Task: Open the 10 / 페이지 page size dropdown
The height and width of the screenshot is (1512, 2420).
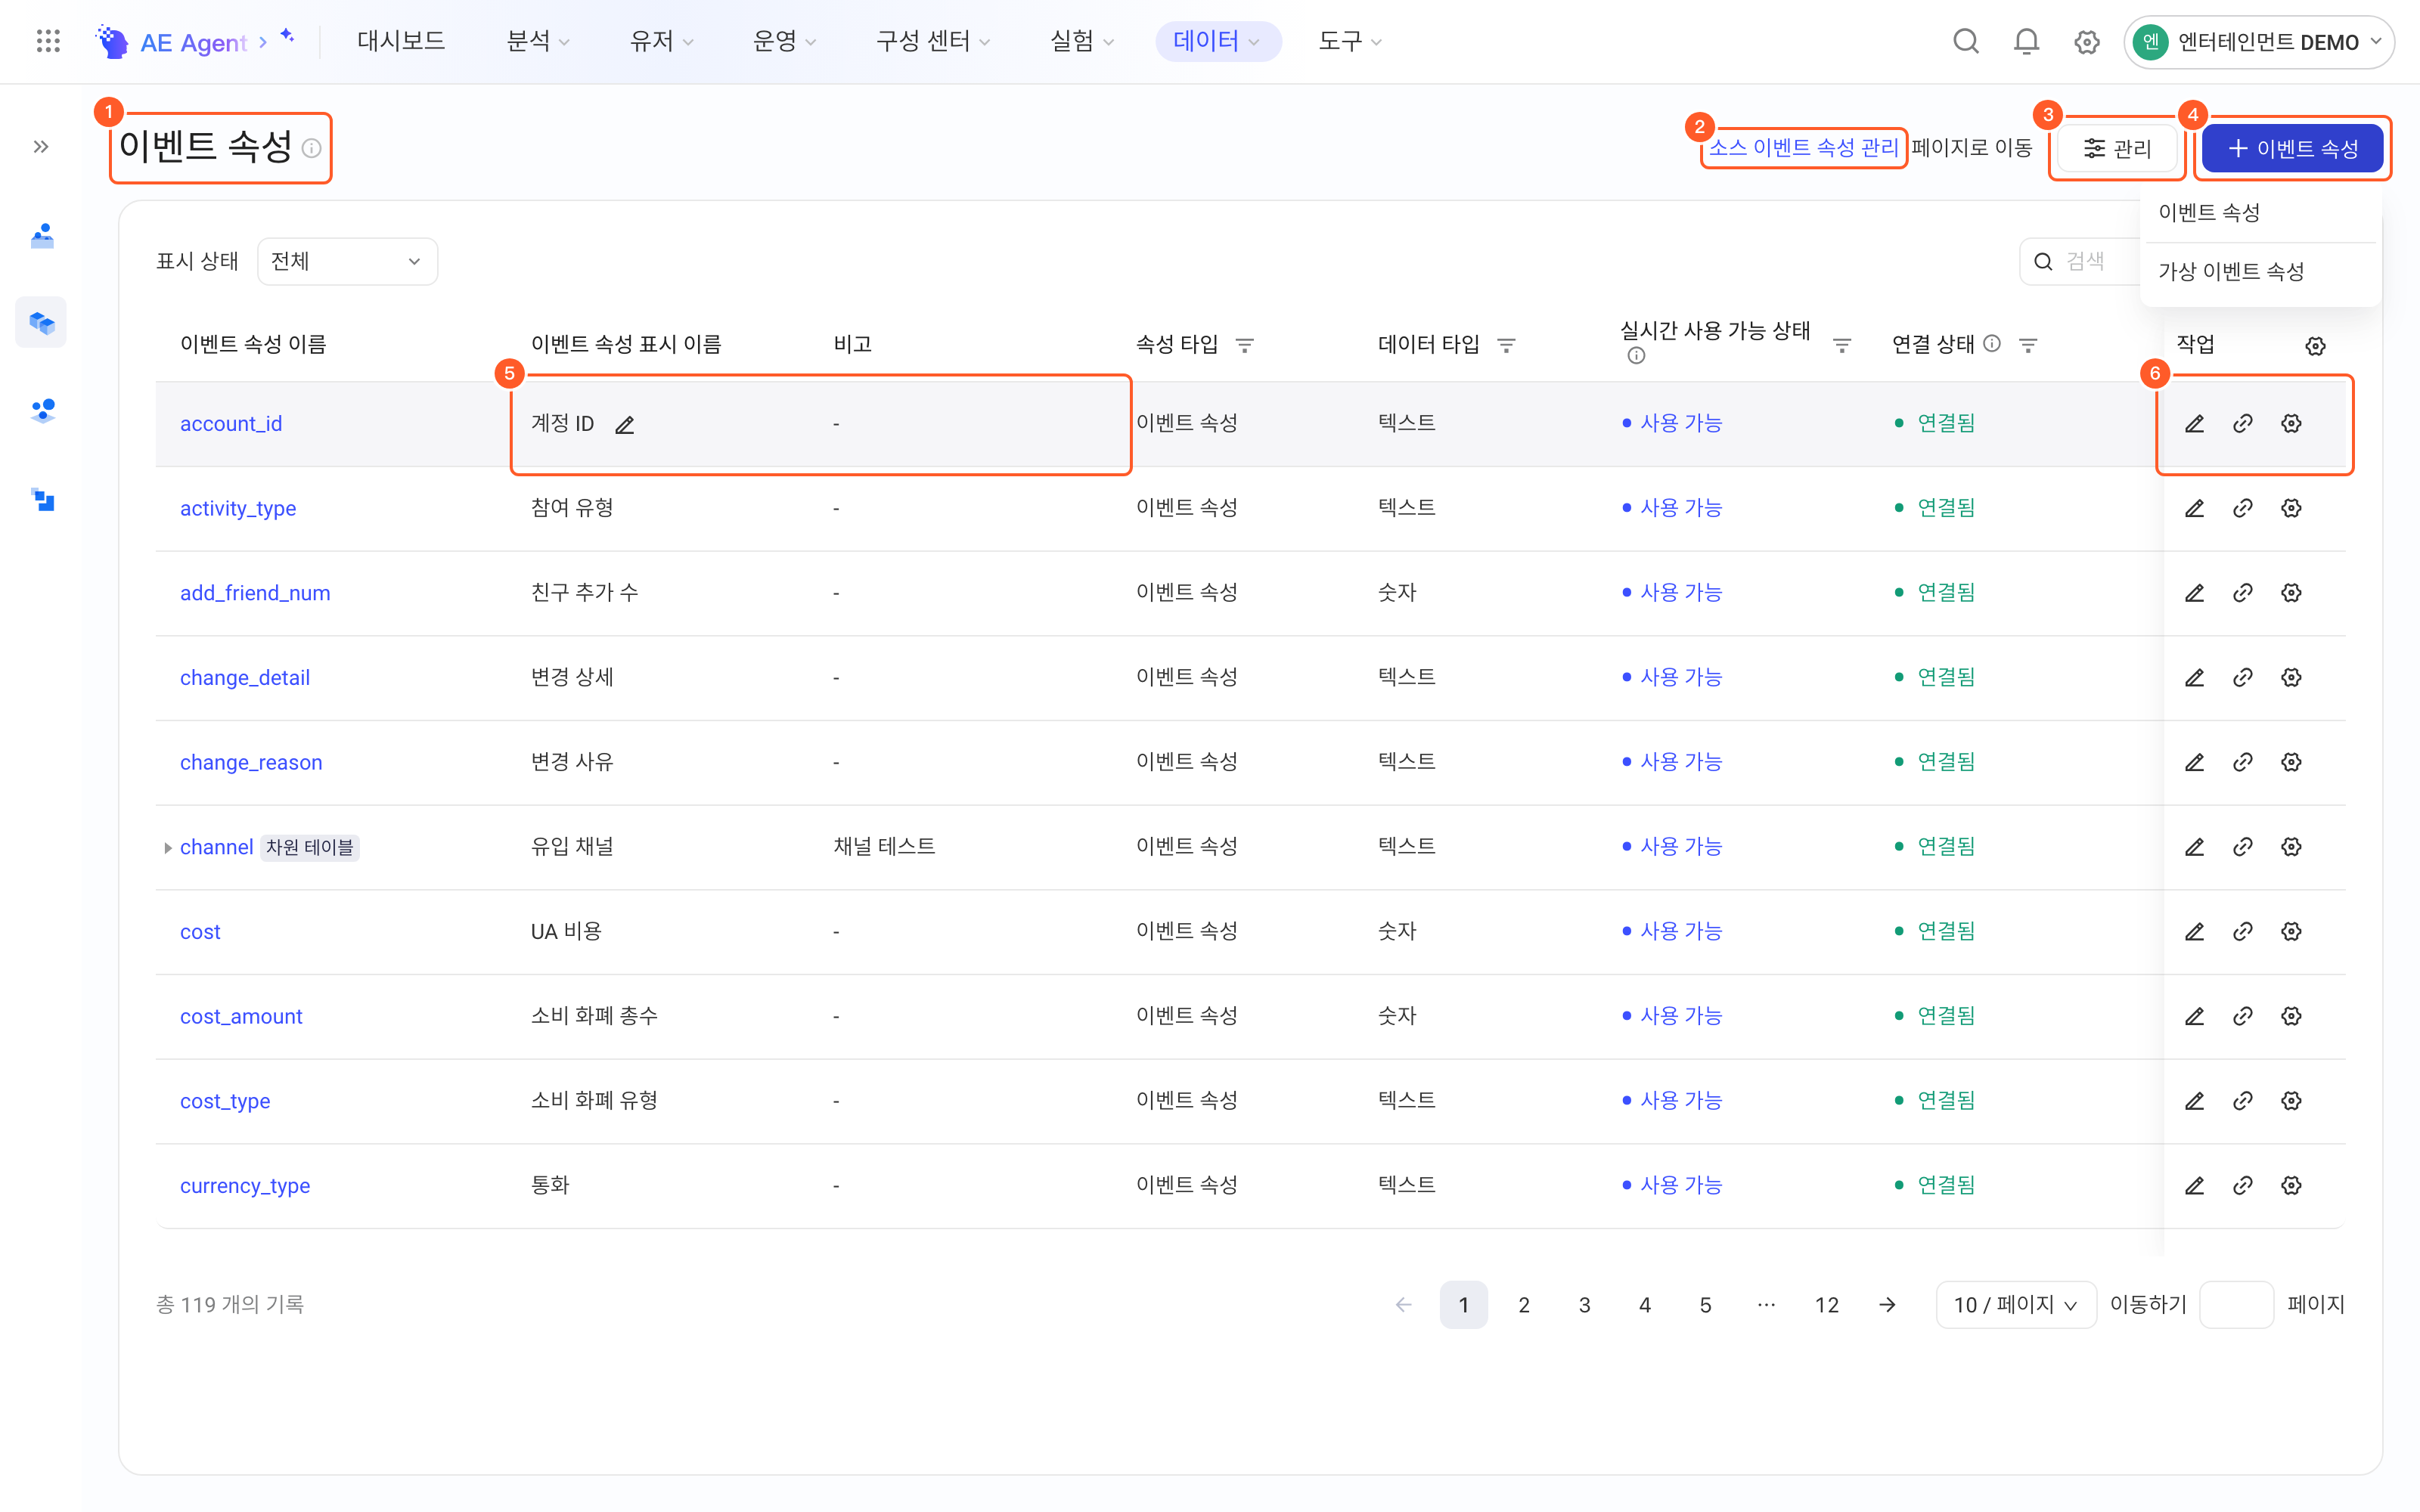Action: coord(2015,1305)
